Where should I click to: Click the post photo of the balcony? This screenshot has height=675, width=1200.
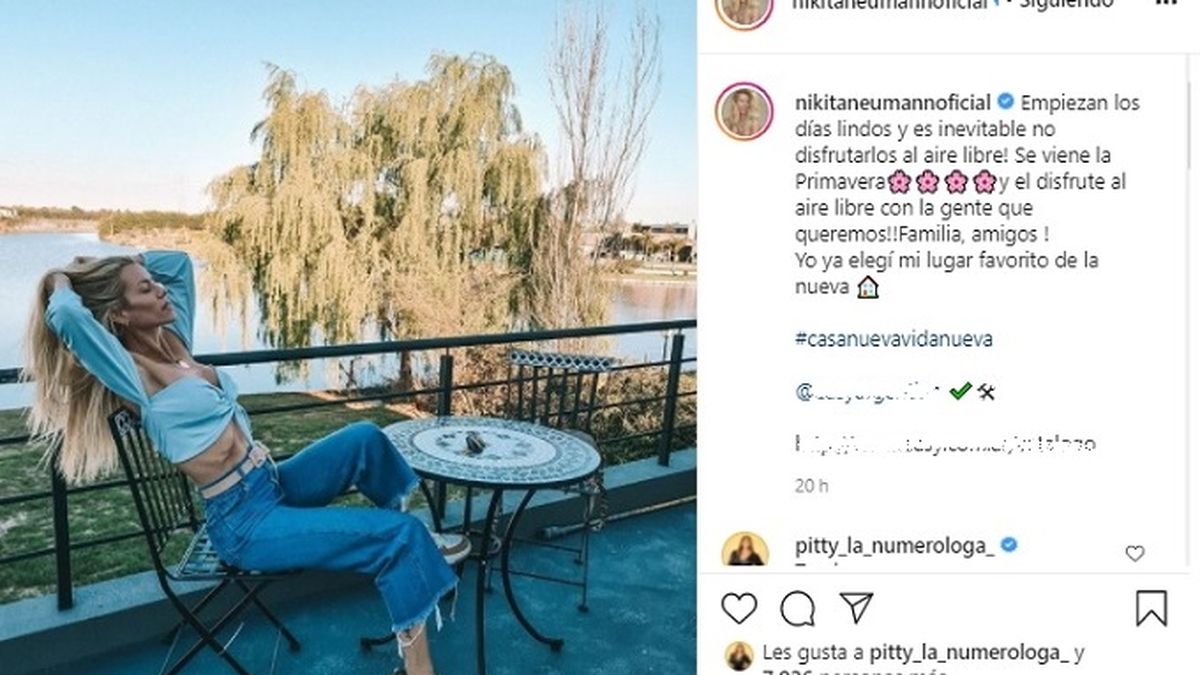tap(348, 337)
